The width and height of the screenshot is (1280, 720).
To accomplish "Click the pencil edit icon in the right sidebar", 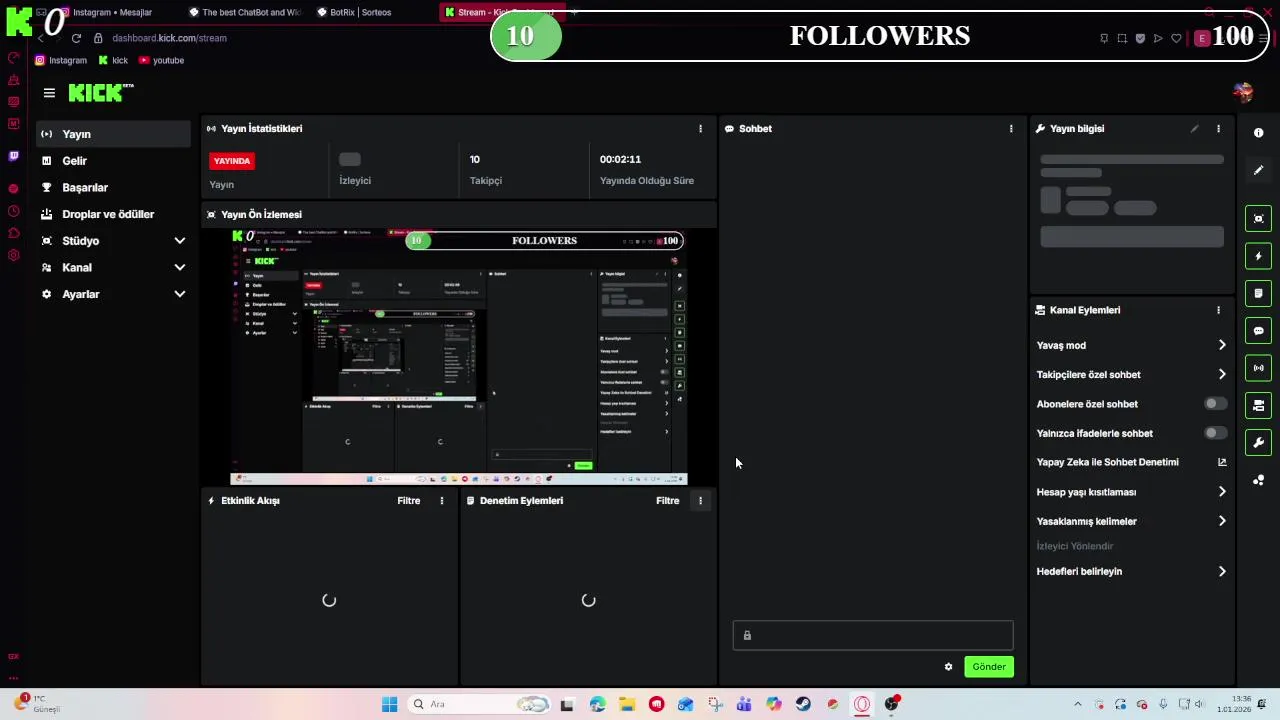I will click(1258, 170).
